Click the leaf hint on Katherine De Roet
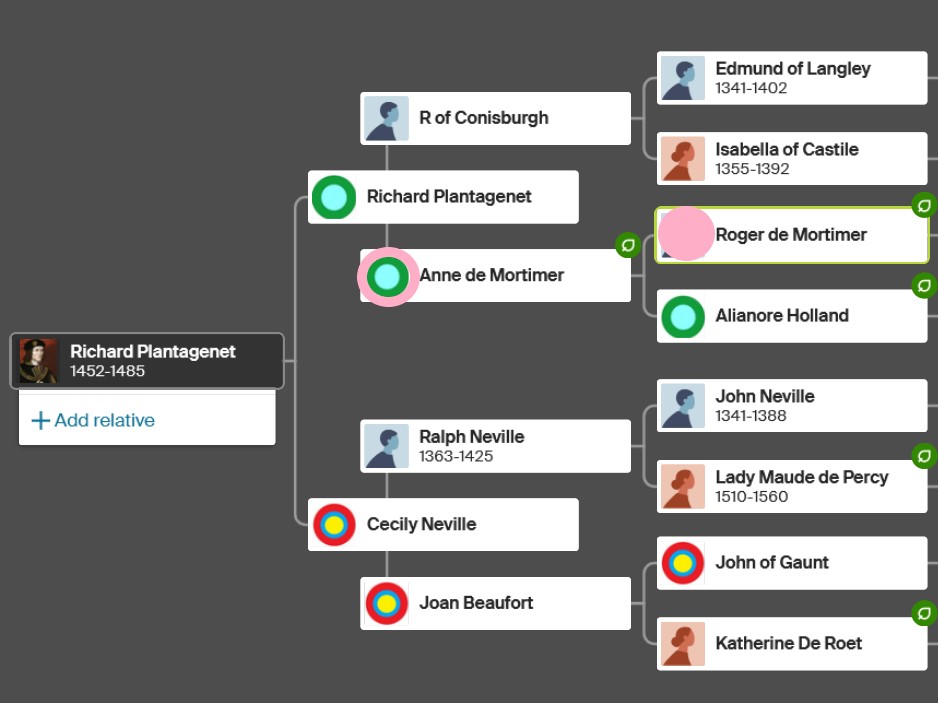The height and width of the screenshot is (703, 938). point(923,613)
